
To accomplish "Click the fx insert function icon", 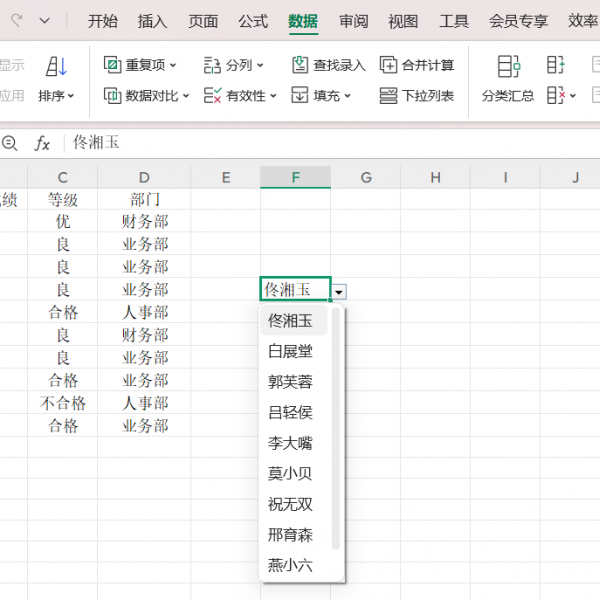I will (42, 143).
